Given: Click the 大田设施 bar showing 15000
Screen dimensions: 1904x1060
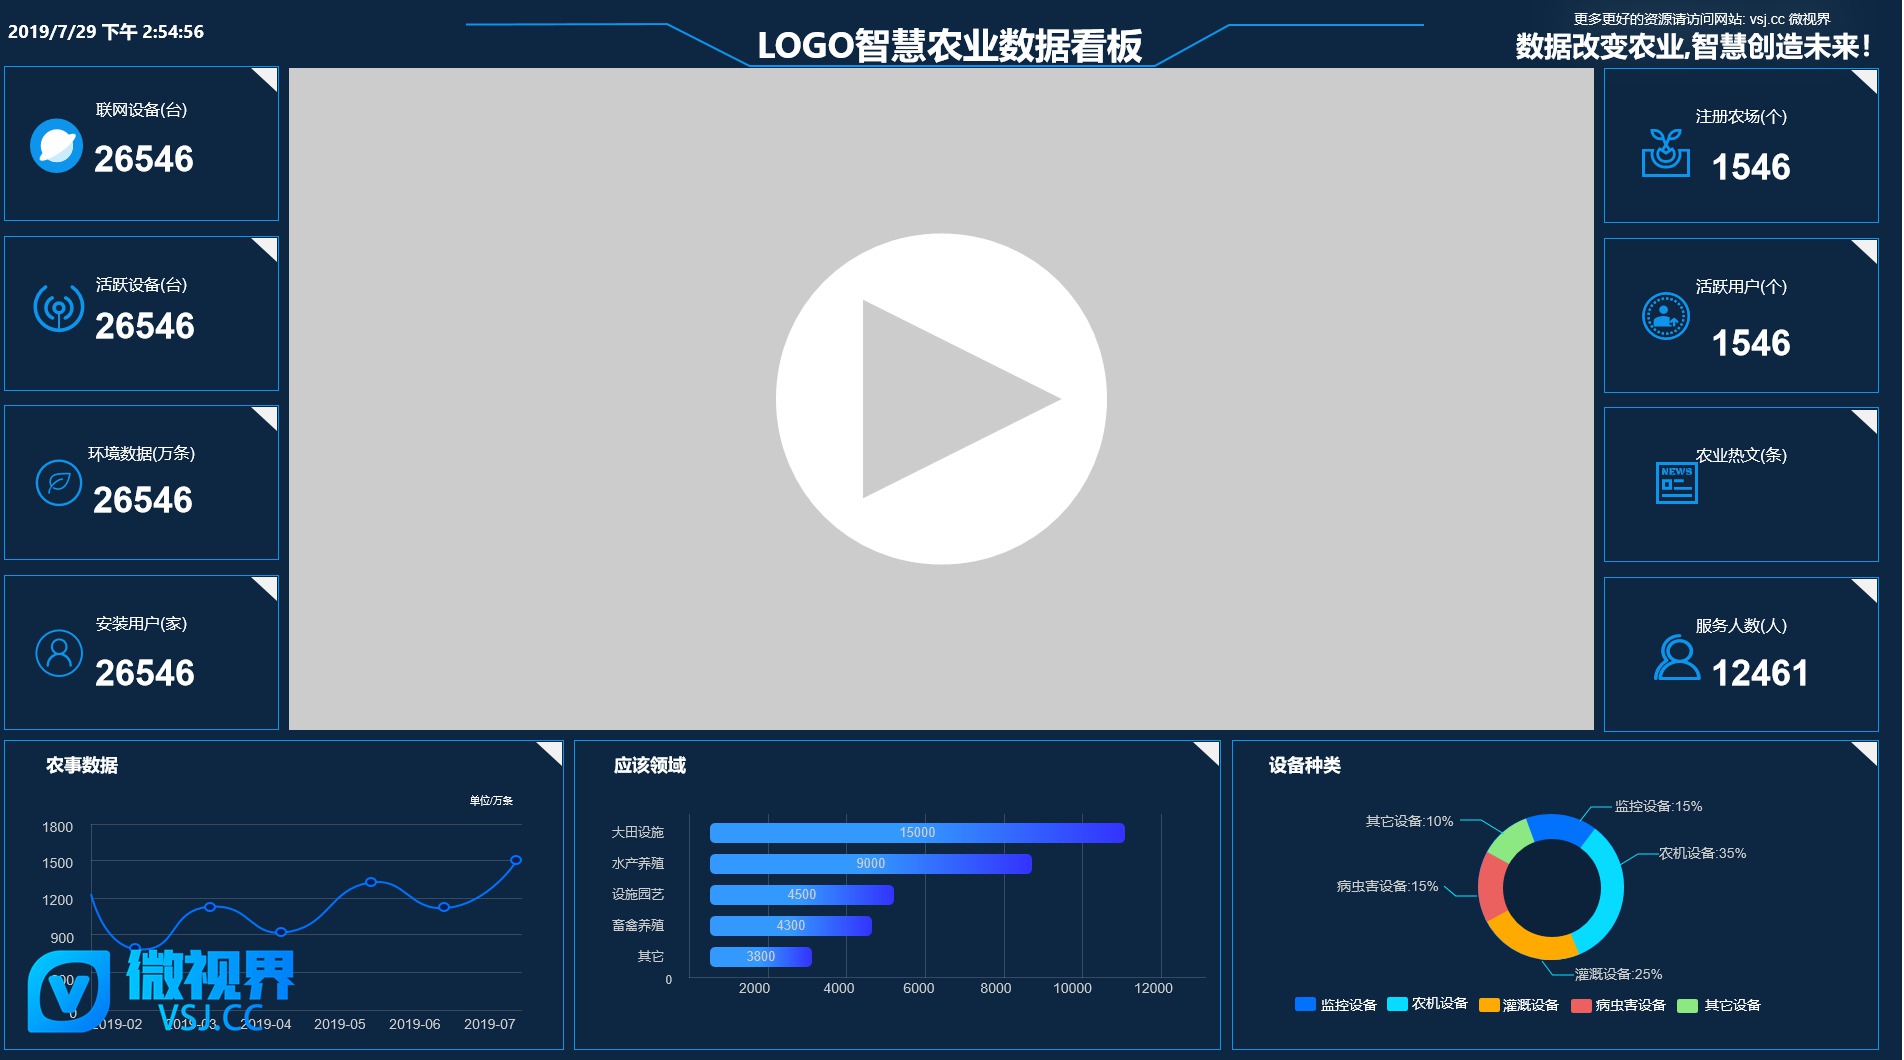Looking at the screenshot, I should coord(917,833).
